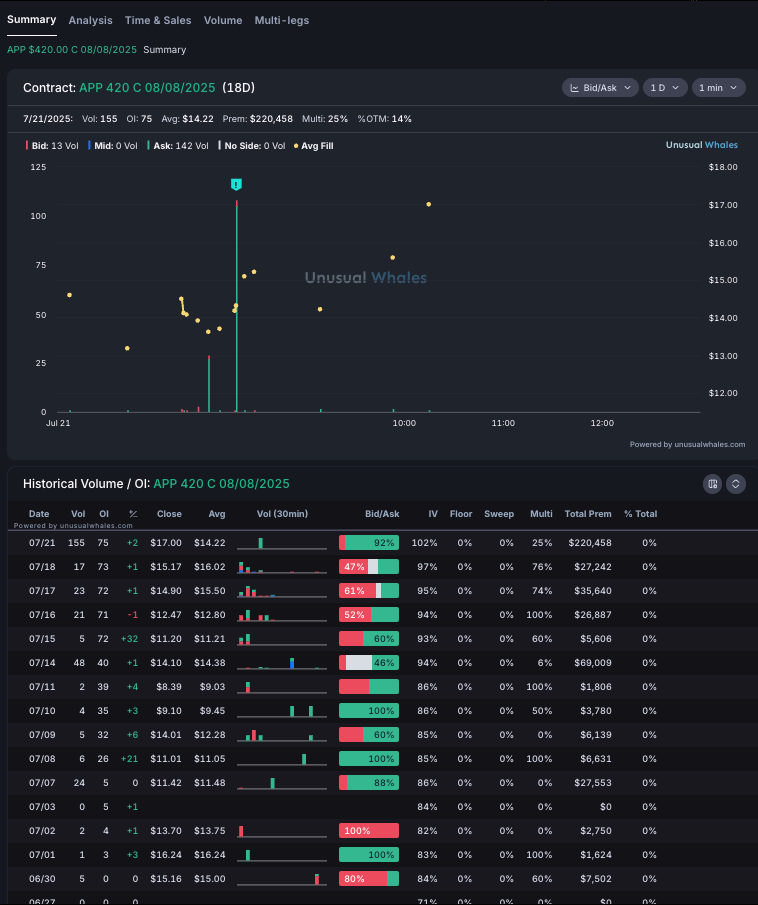Click the 07/10 bid/ask bar showing 100%
The height and width of the screenshot is (905, 758).
(369, 710)
